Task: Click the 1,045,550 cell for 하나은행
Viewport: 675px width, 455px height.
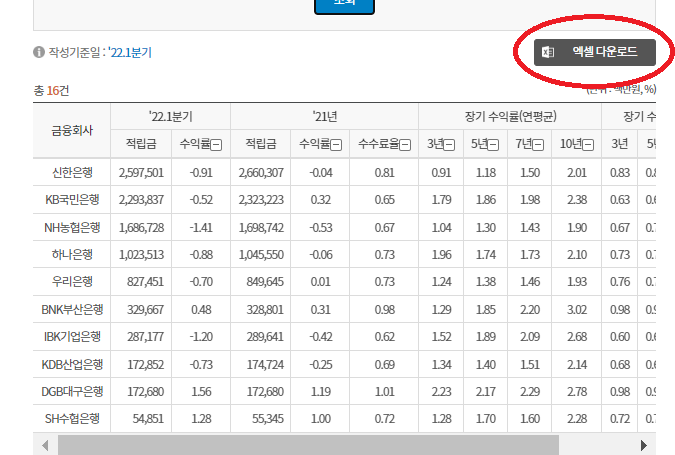Action: pos(261,254)
